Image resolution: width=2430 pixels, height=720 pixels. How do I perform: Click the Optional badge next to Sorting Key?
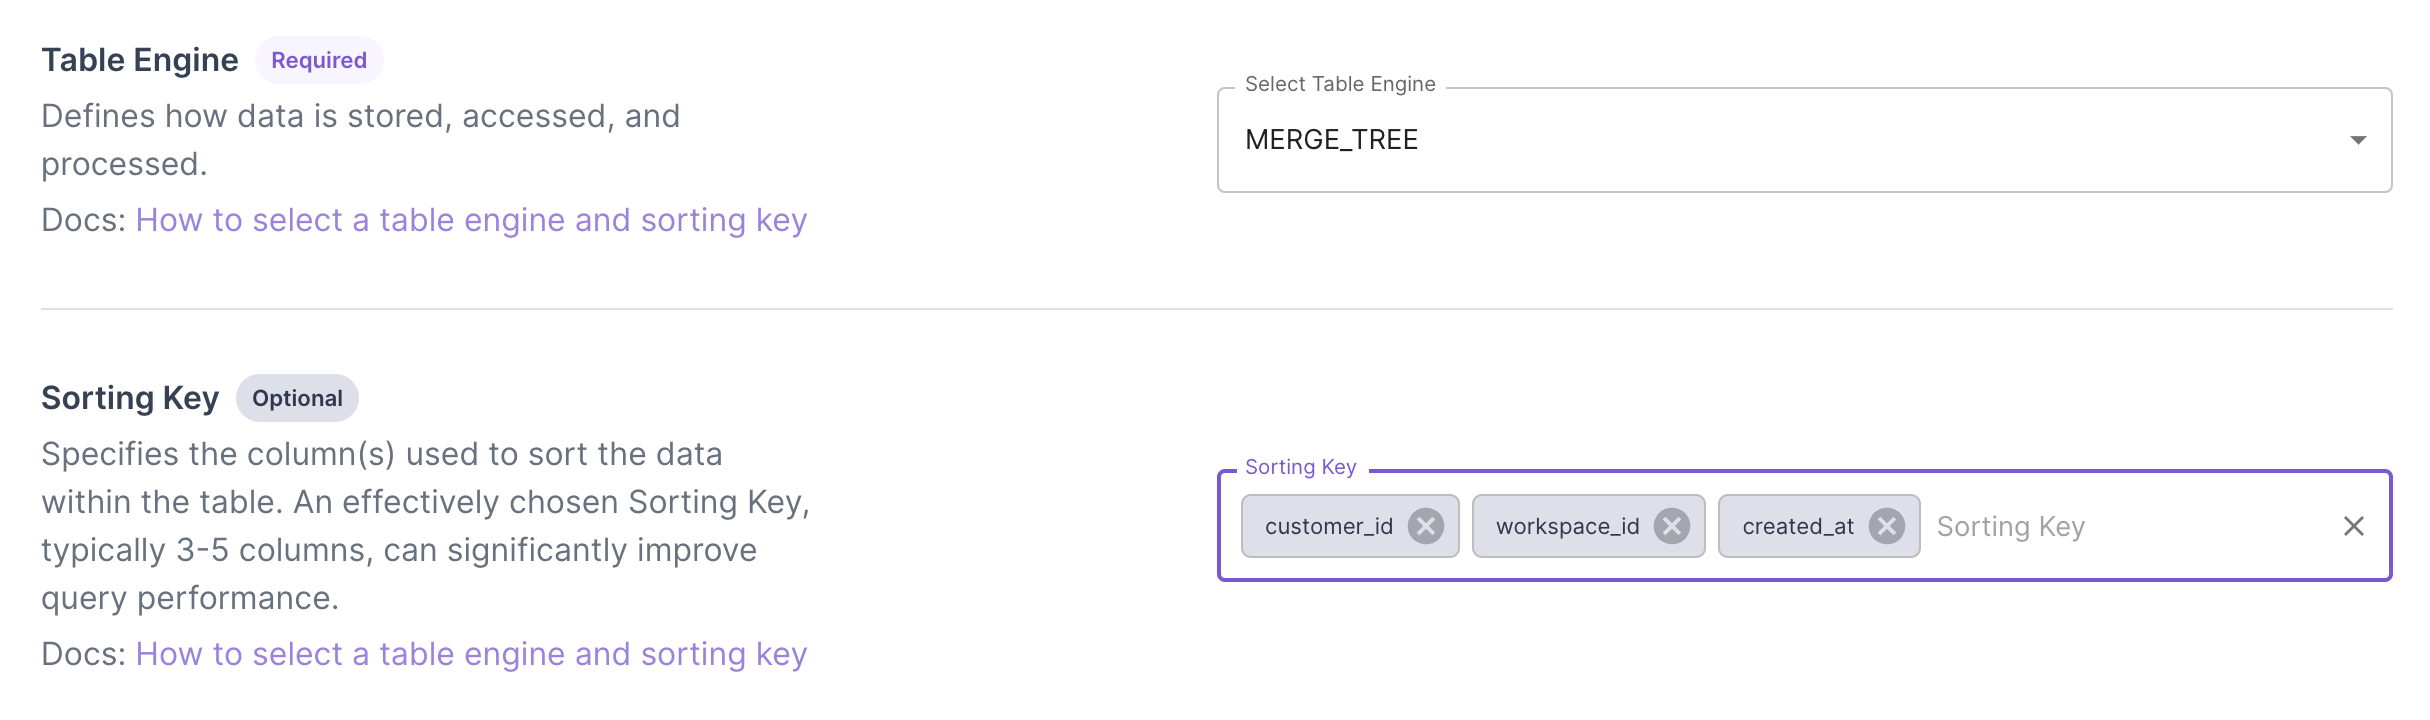(297, 398)
